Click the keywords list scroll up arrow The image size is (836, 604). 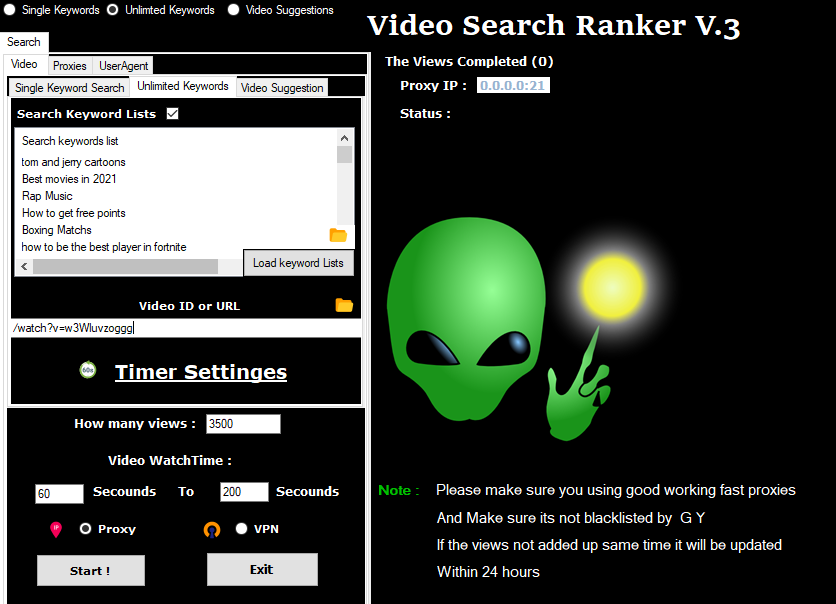345,138
